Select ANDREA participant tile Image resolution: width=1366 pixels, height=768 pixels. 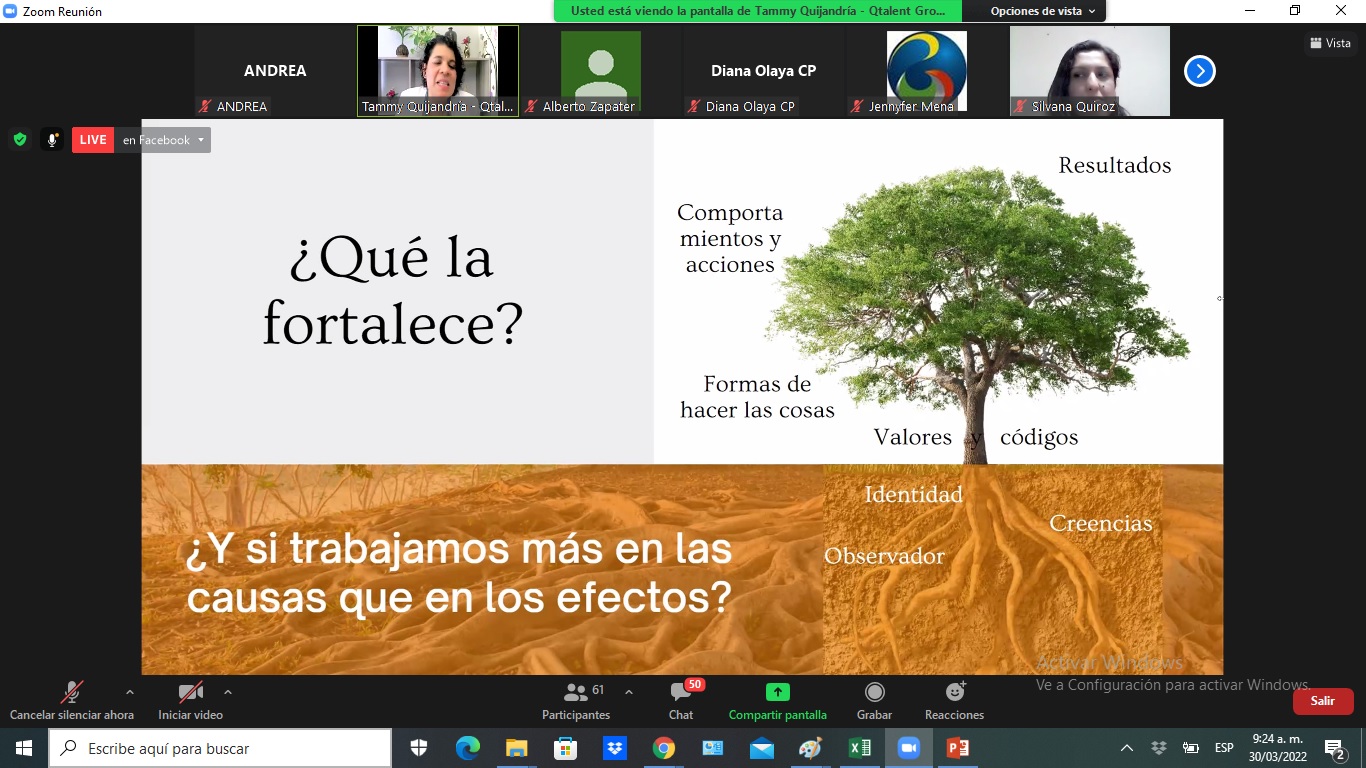coord(275,71)
